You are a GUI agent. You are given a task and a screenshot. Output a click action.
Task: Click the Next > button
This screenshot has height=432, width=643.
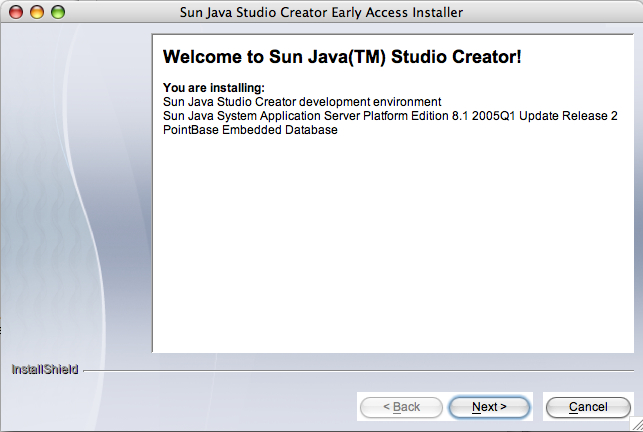click(x=489, y=407)
